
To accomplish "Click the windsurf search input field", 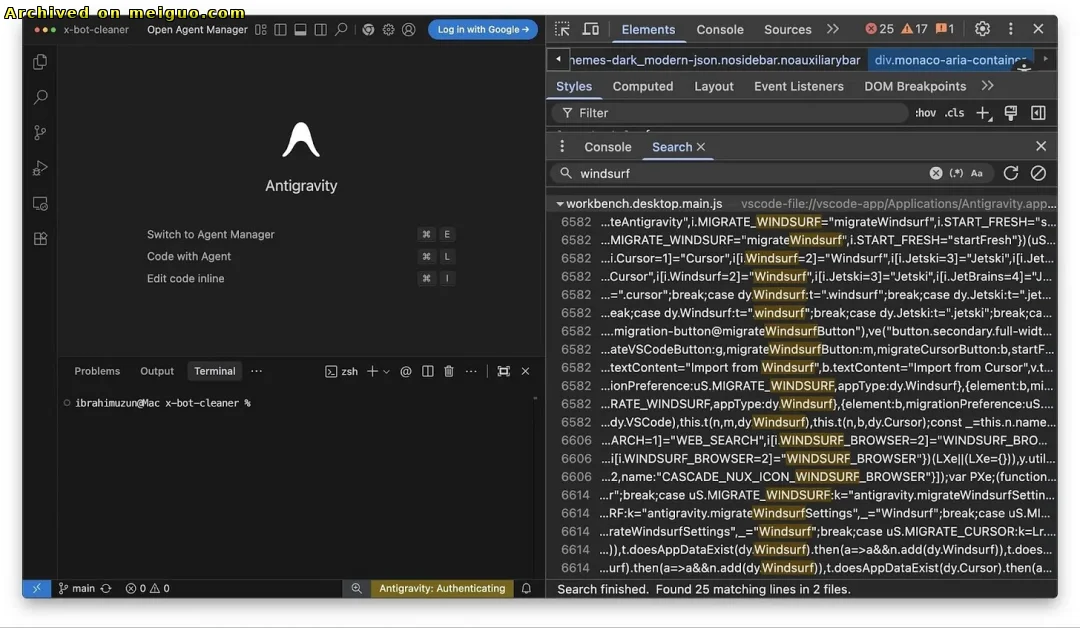I will [x=750, y=173].
